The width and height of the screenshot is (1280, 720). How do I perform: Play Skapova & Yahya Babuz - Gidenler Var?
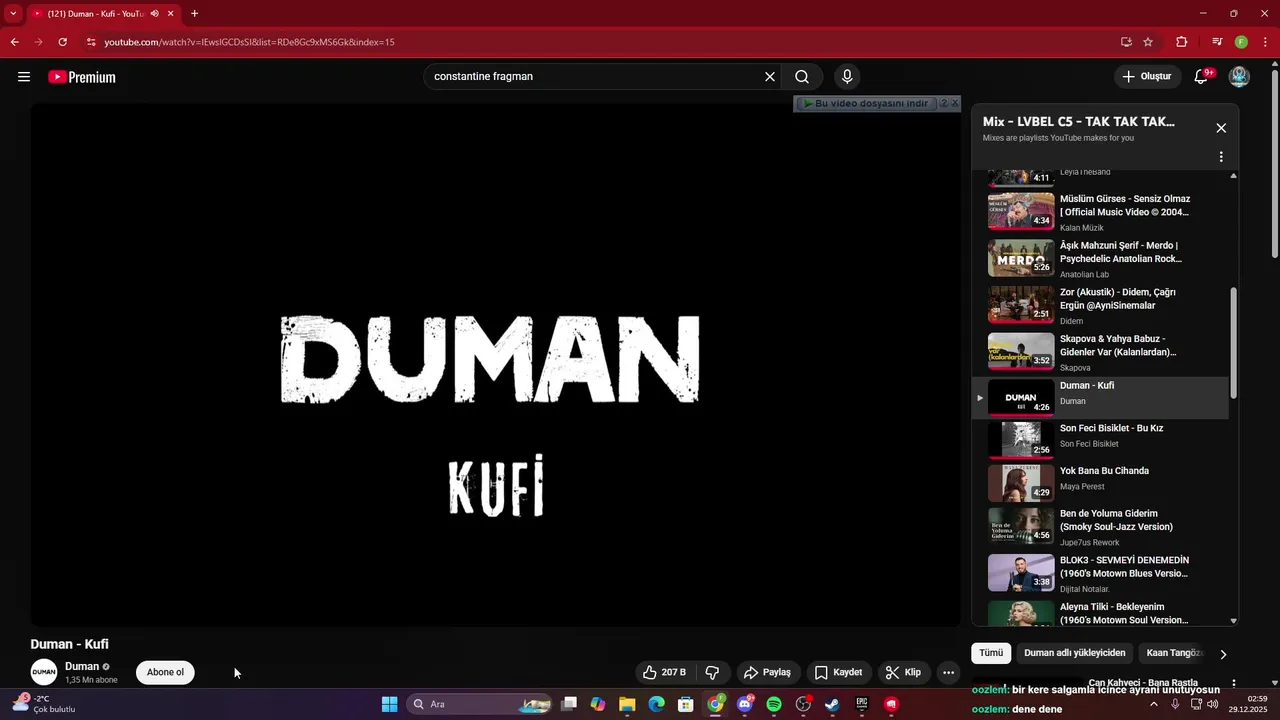(1100, 352)
